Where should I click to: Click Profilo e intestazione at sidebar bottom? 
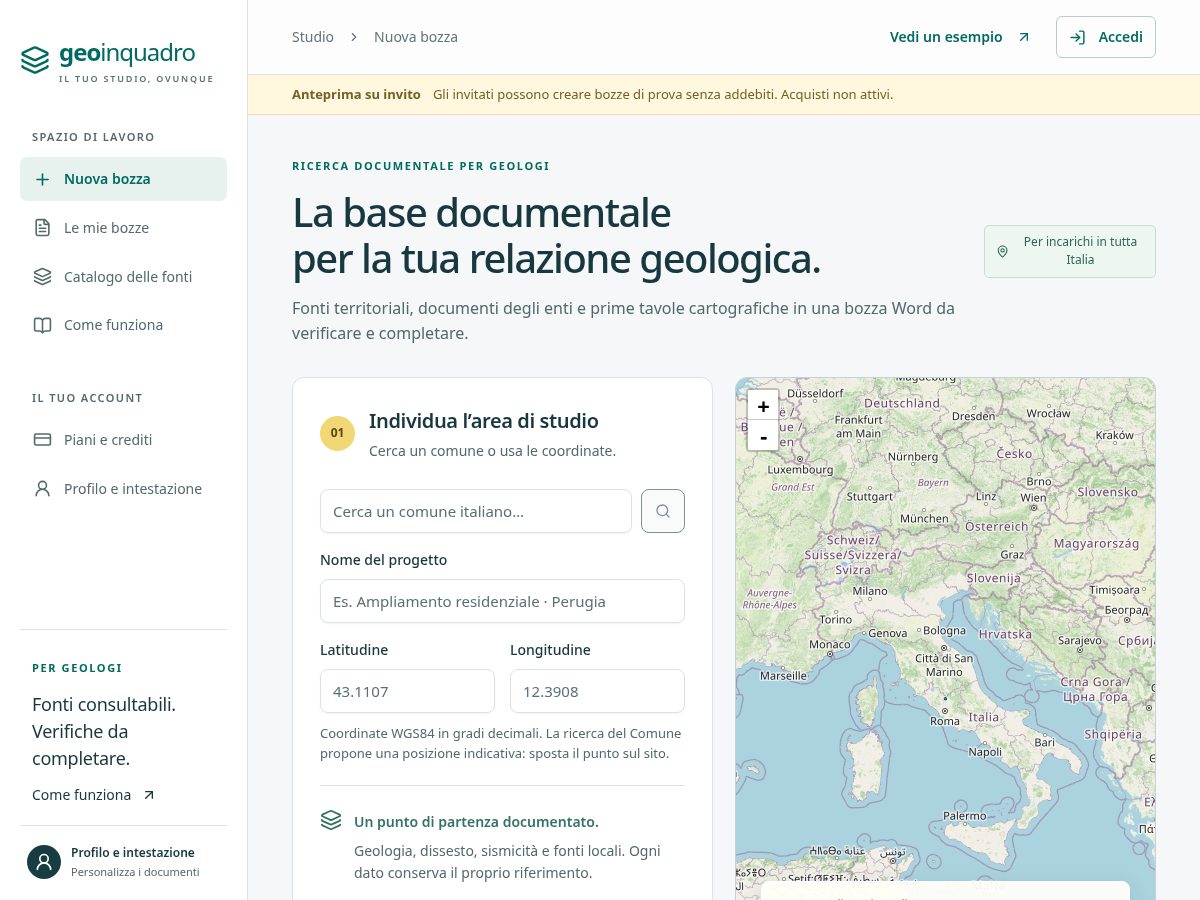133,853
